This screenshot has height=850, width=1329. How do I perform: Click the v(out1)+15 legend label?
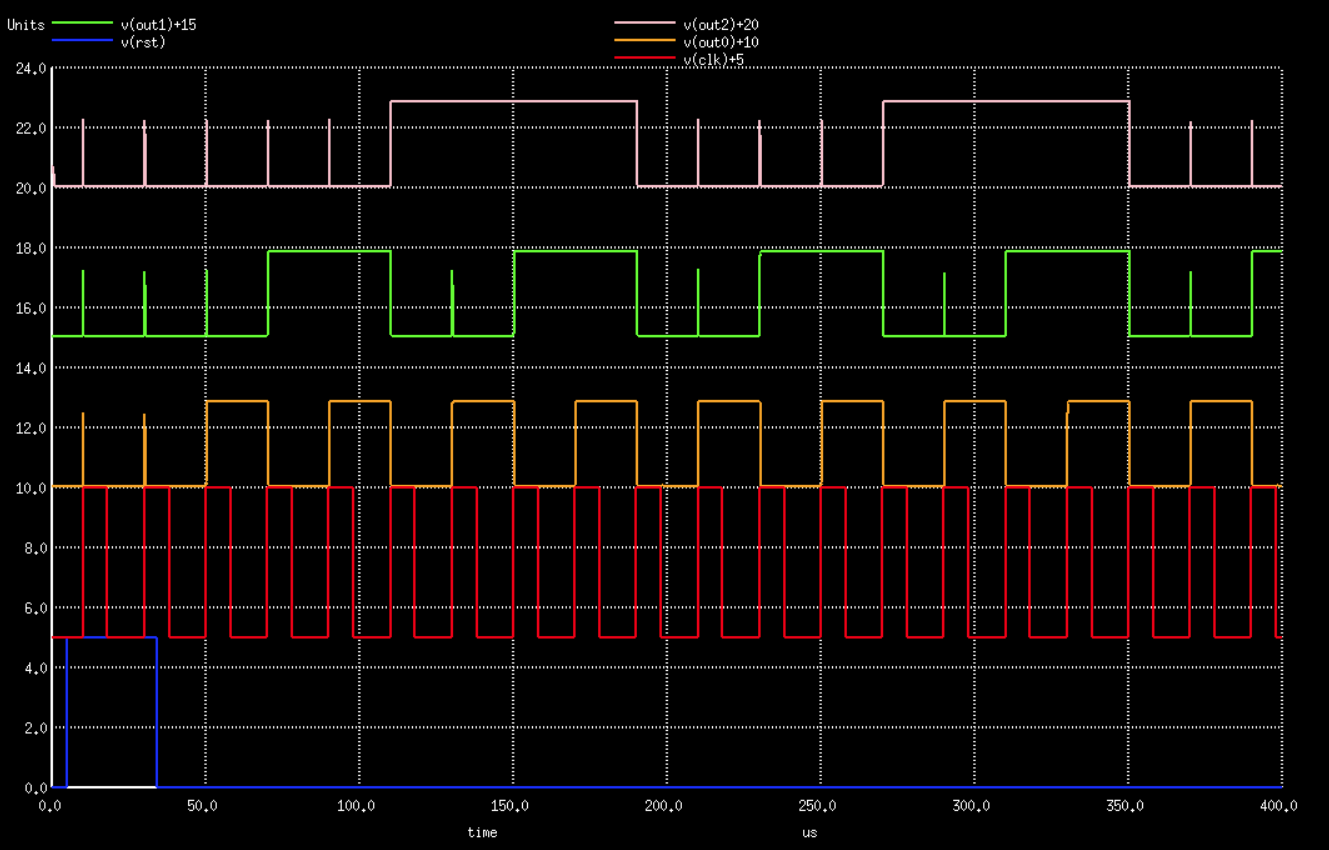click(x=157, y=24)
